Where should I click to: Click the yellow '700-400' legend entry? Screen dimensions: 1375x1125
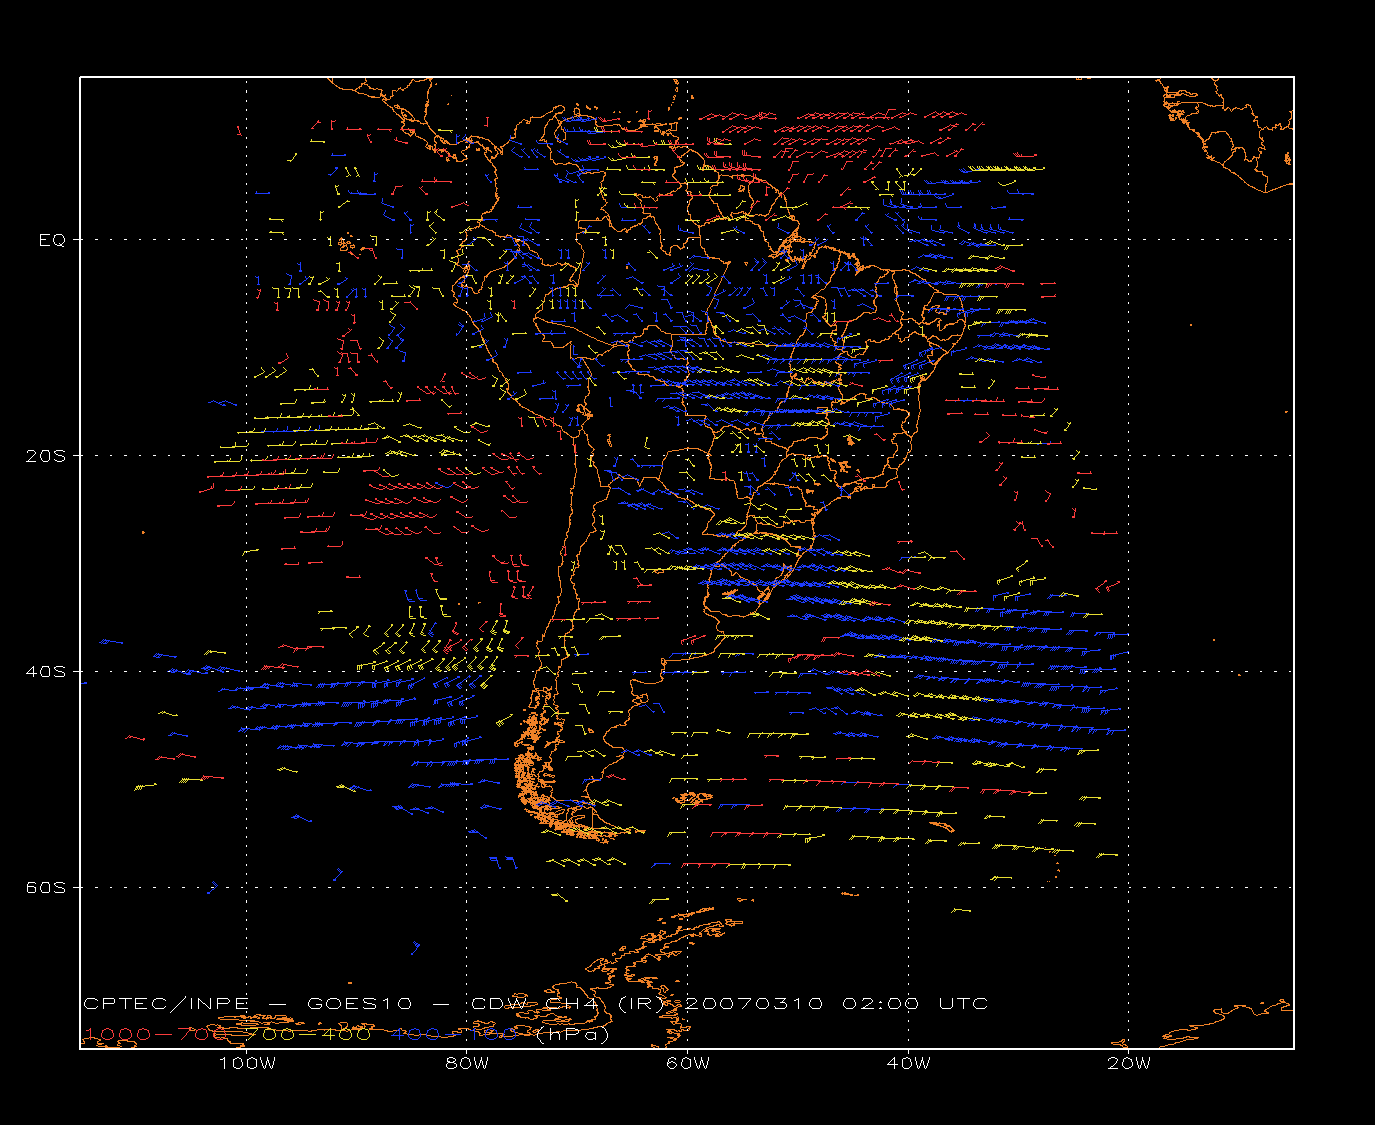[309, 1034]
